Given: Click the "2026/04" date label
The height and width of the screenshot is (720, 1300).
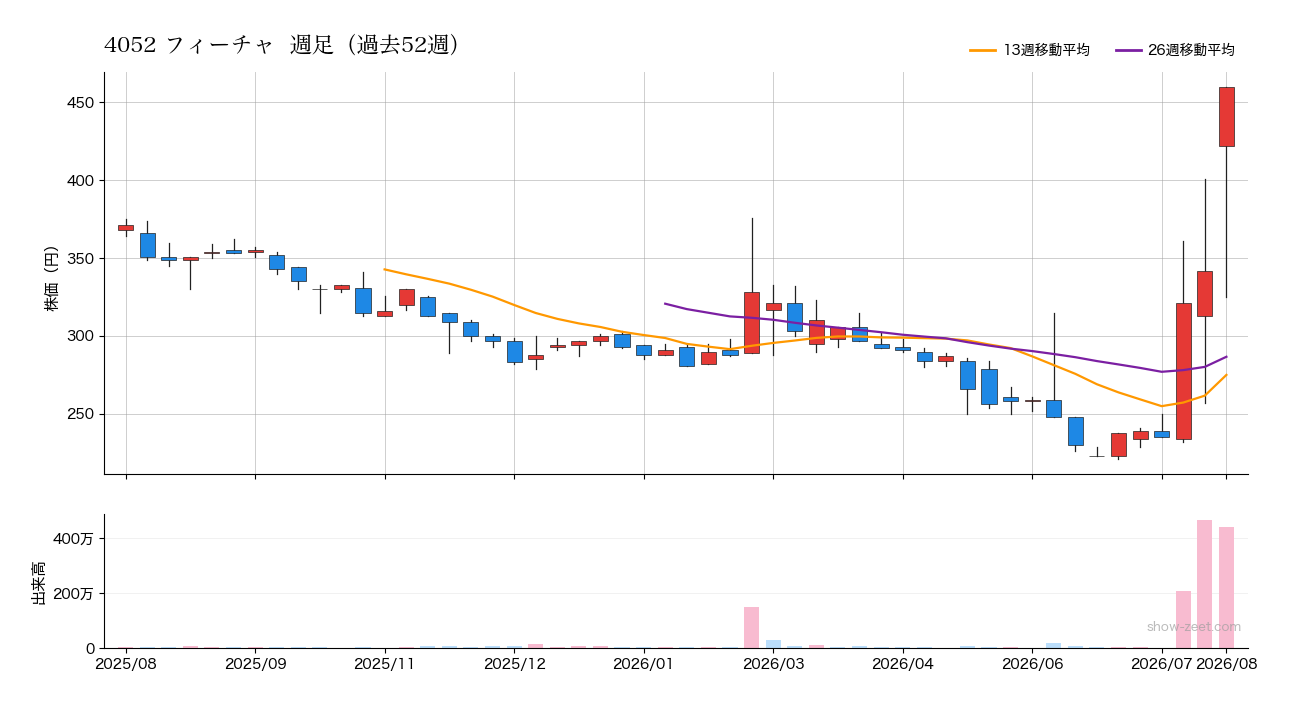Looking at the screenshot, I should 903,662.
